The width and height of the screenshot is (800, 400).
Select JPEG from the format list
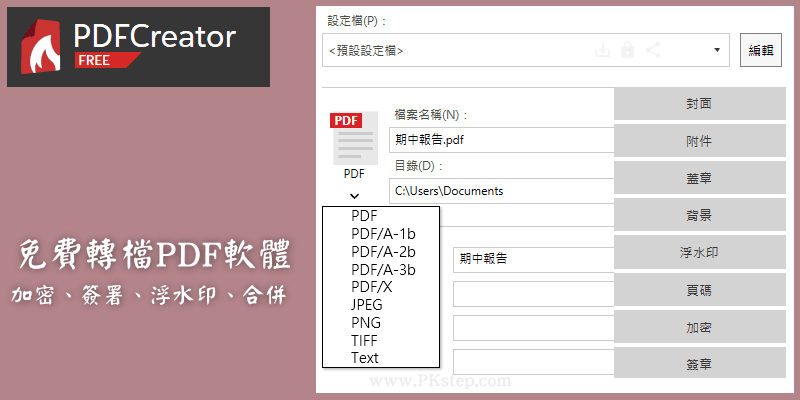click(366, 305)
